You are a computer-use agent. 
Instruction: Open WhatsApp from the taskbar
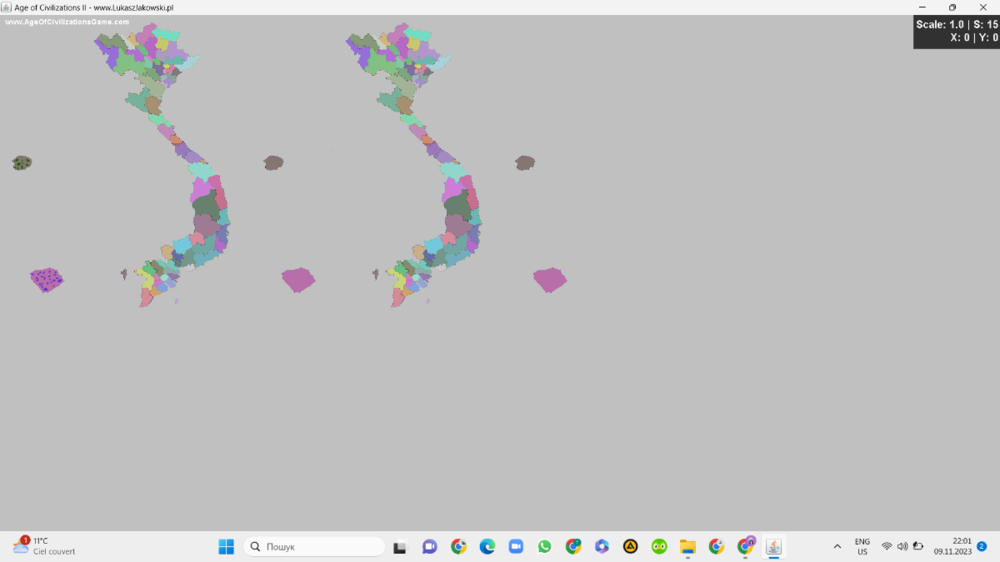click(x=545, y=547)
